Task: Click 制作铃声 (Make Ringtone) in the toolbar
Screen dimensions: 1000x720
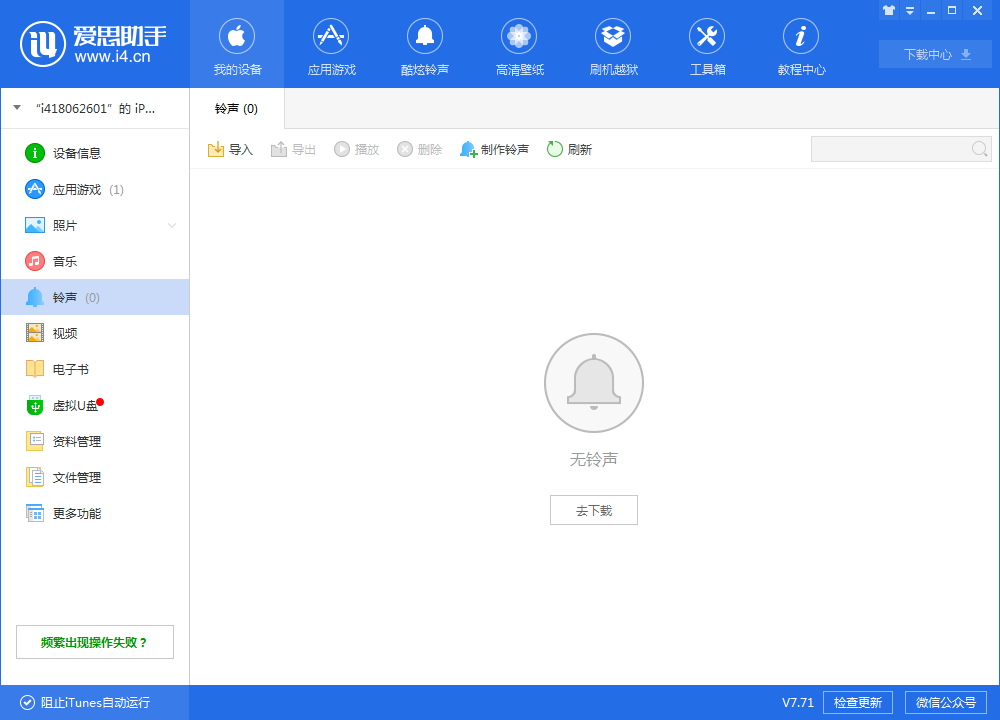Action: click(x=494, y=148)
